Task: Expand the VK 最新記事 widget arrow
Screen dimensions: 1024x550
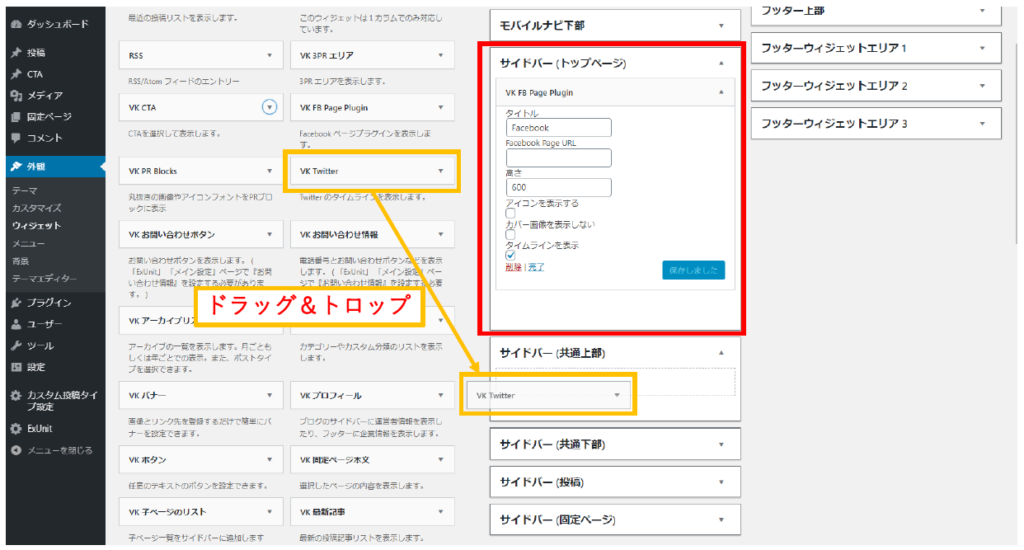Action: (x=441, y=511)
